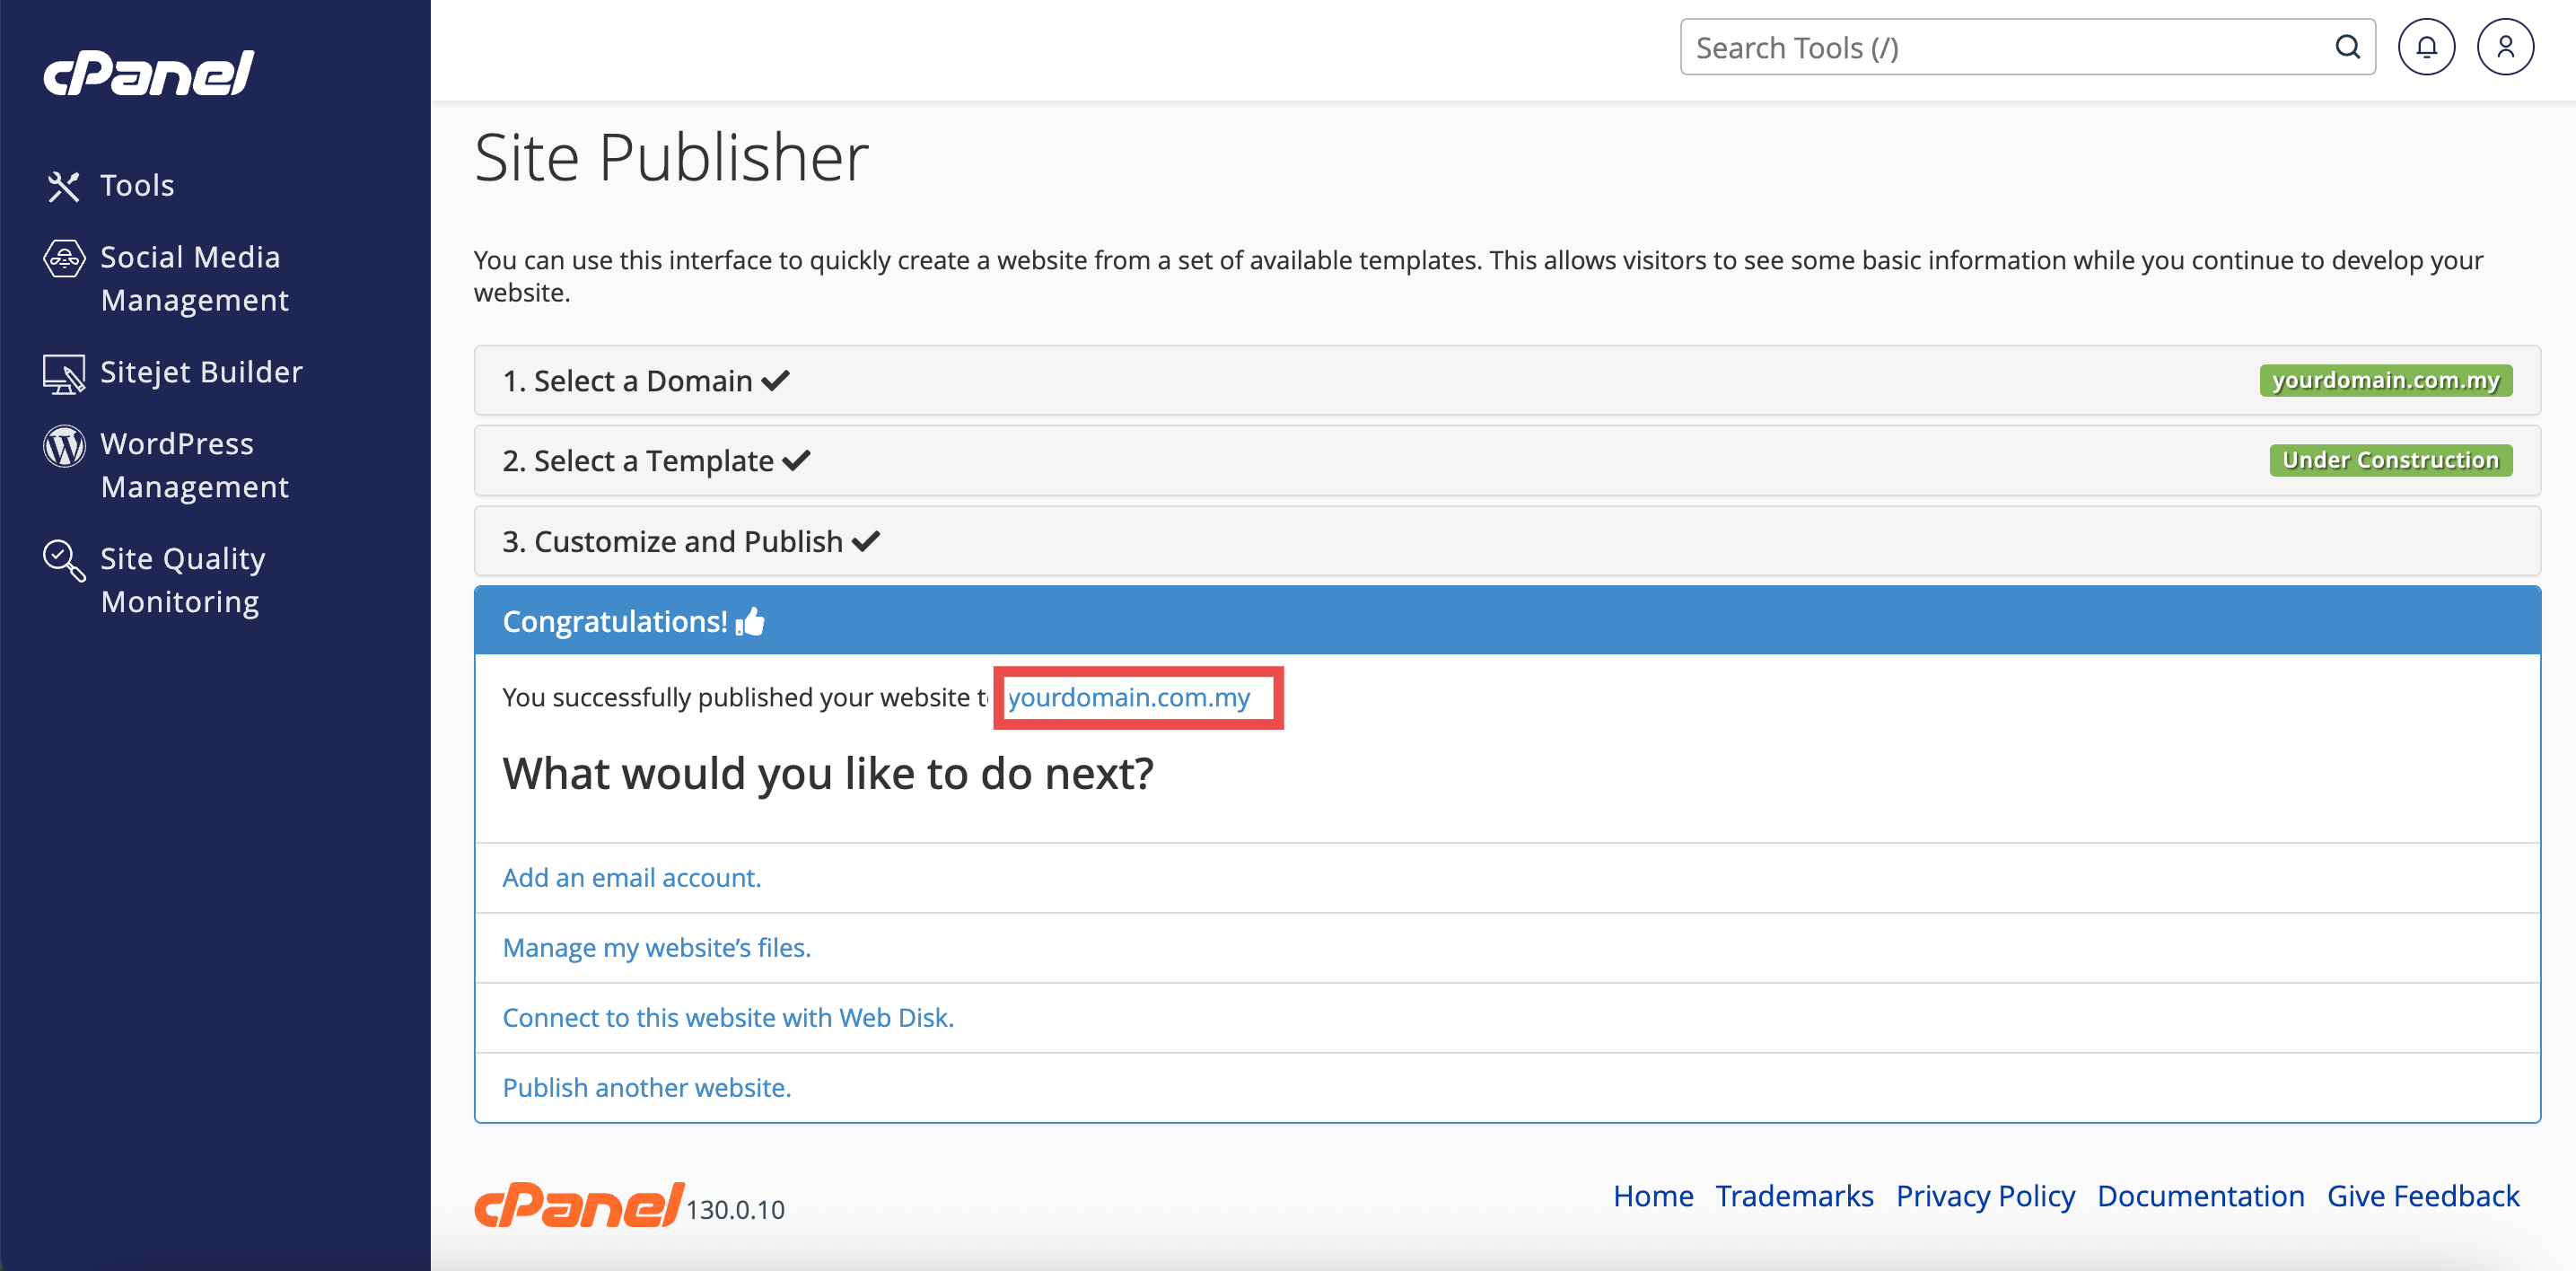
Task: Click the 'What would you like to do next?' heading
Action: [x=827, y=774]
